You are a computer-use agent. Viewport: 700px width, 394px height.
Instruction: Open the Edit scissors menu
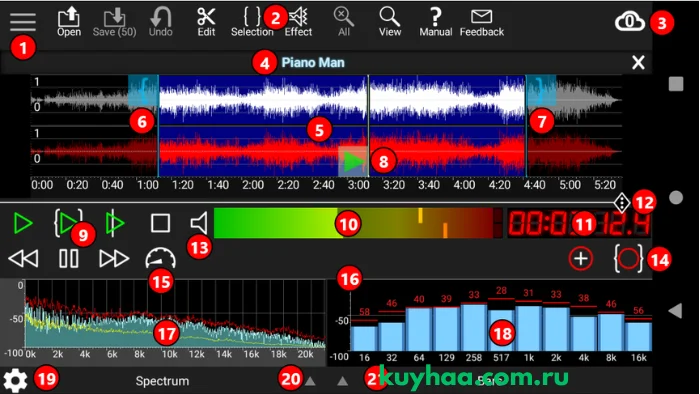coord(206,23)
